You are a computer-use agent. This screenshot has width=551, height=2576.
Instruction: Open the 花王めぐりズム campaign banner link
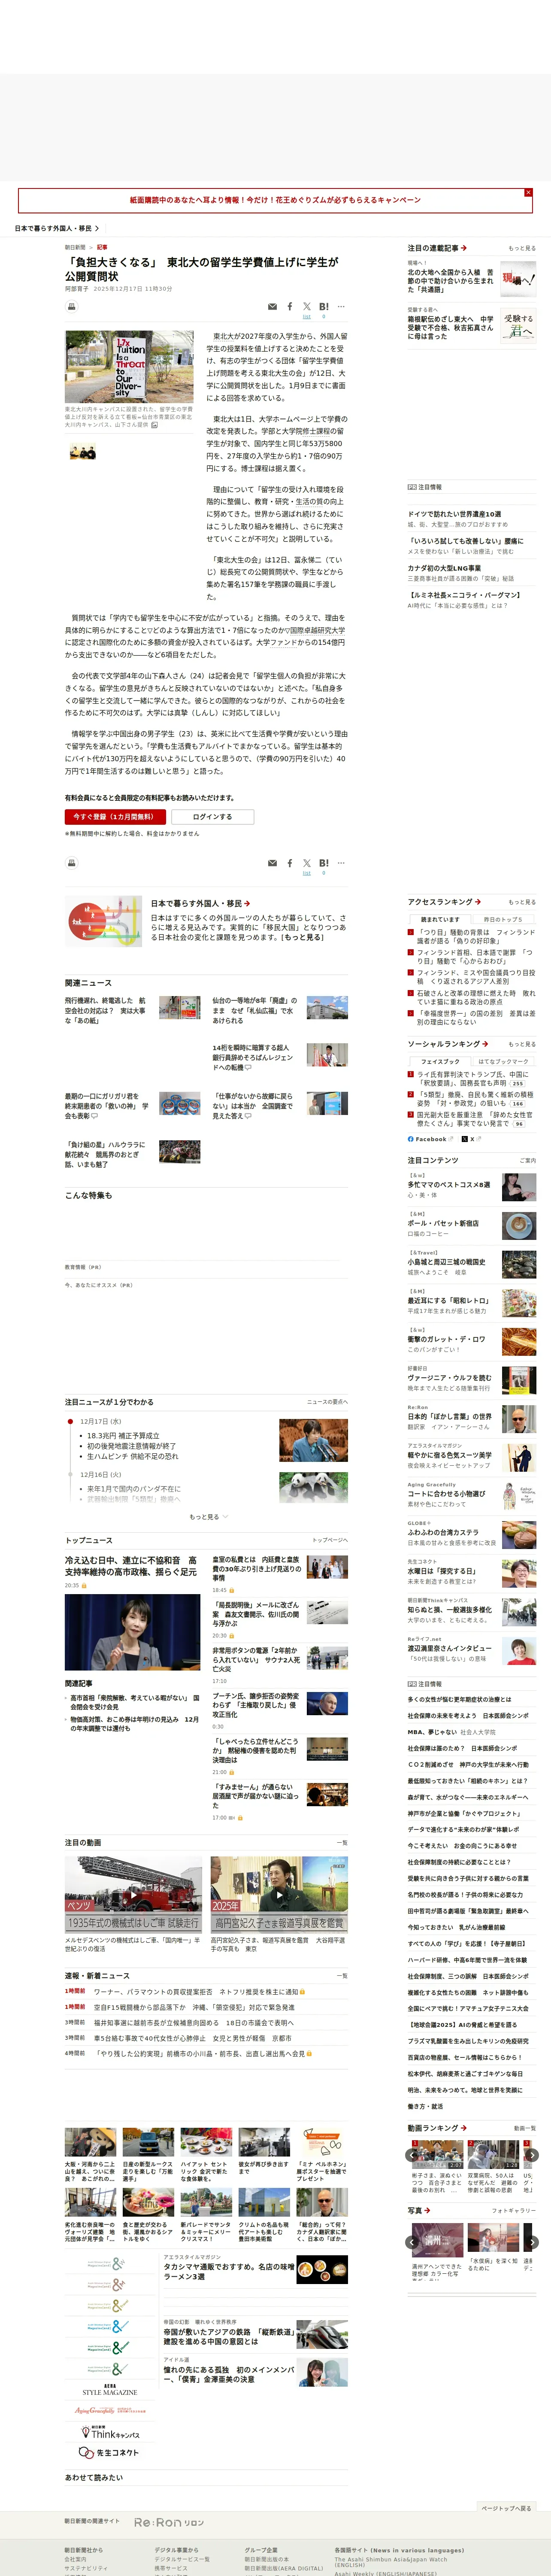point(275,200)
